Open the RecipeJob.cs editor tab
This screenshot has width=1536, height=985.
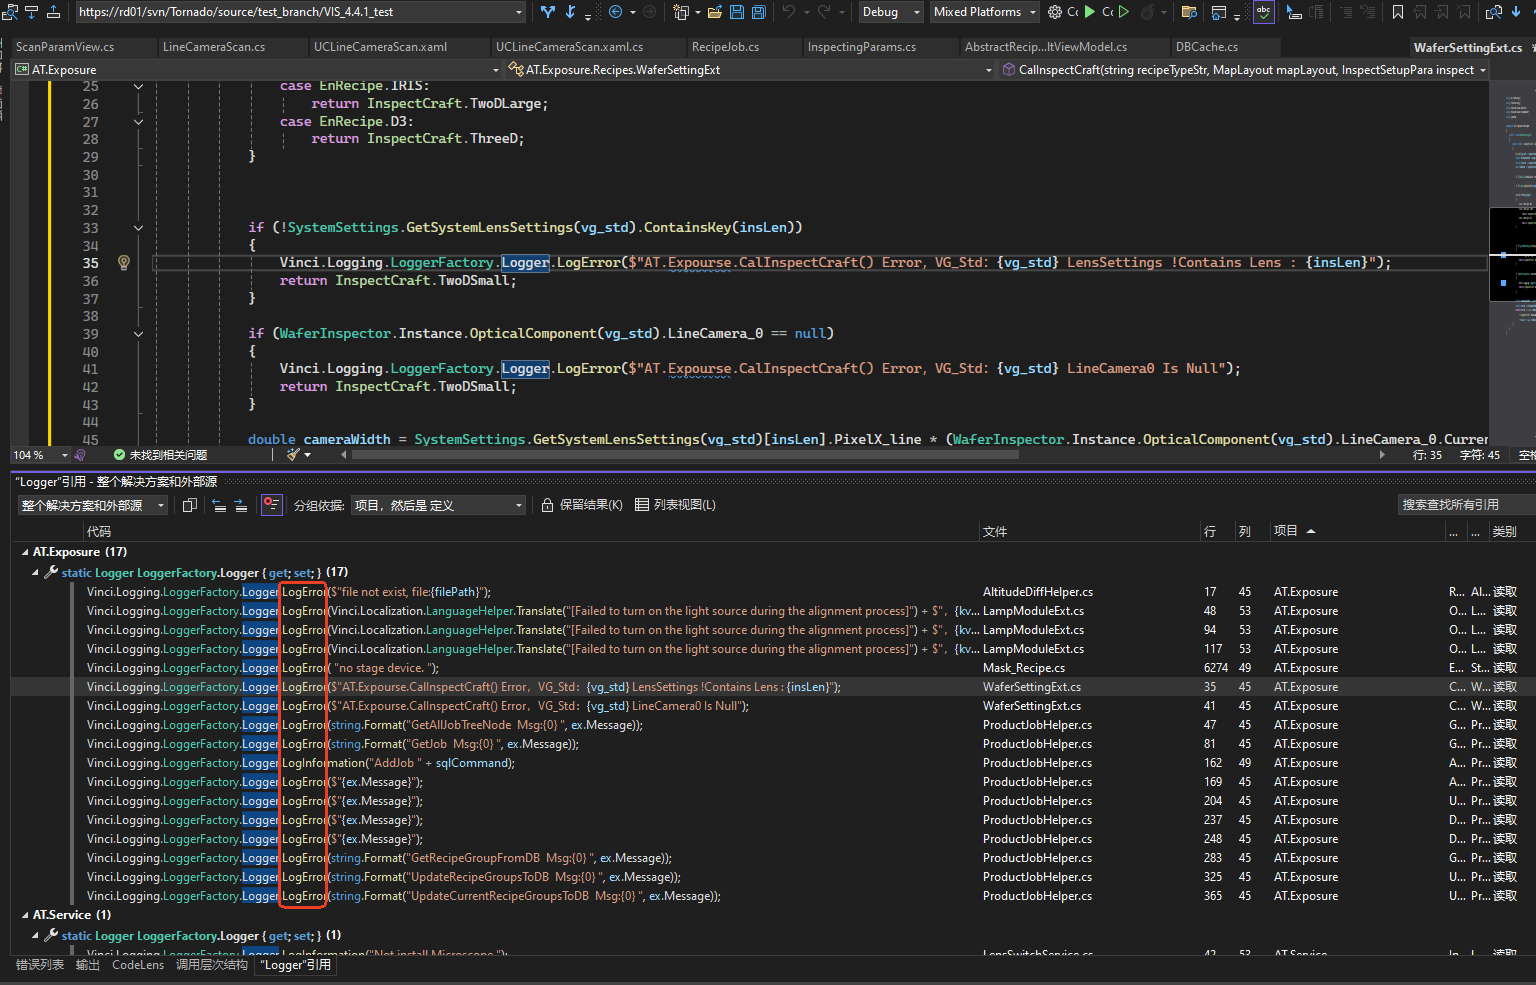[725, 47]
